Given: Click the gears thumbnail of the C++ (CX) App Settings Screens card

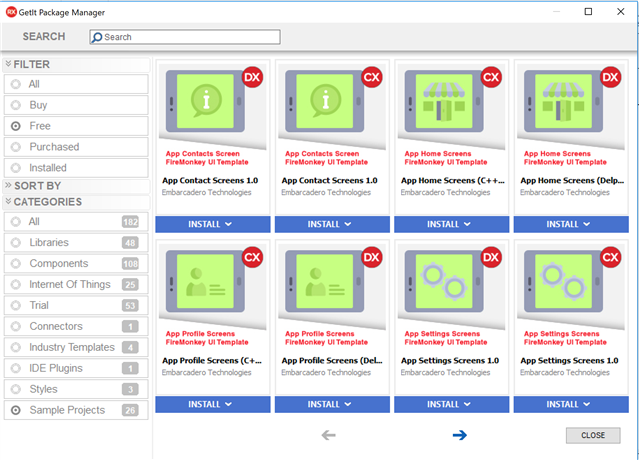Looking at the screenshot, I should (564, 281).
